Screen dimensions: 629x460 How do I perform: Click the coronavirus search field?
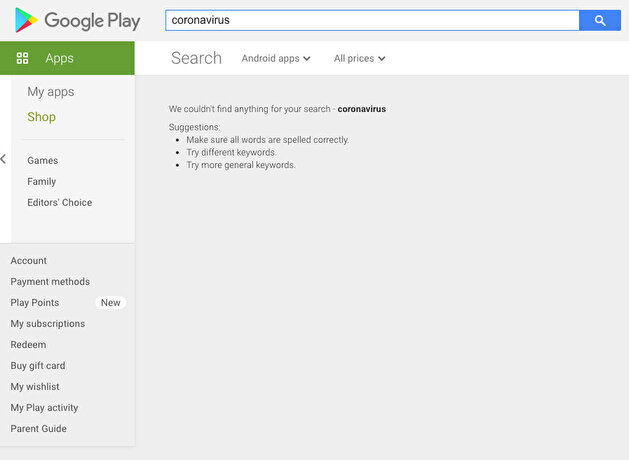(372, 20)
